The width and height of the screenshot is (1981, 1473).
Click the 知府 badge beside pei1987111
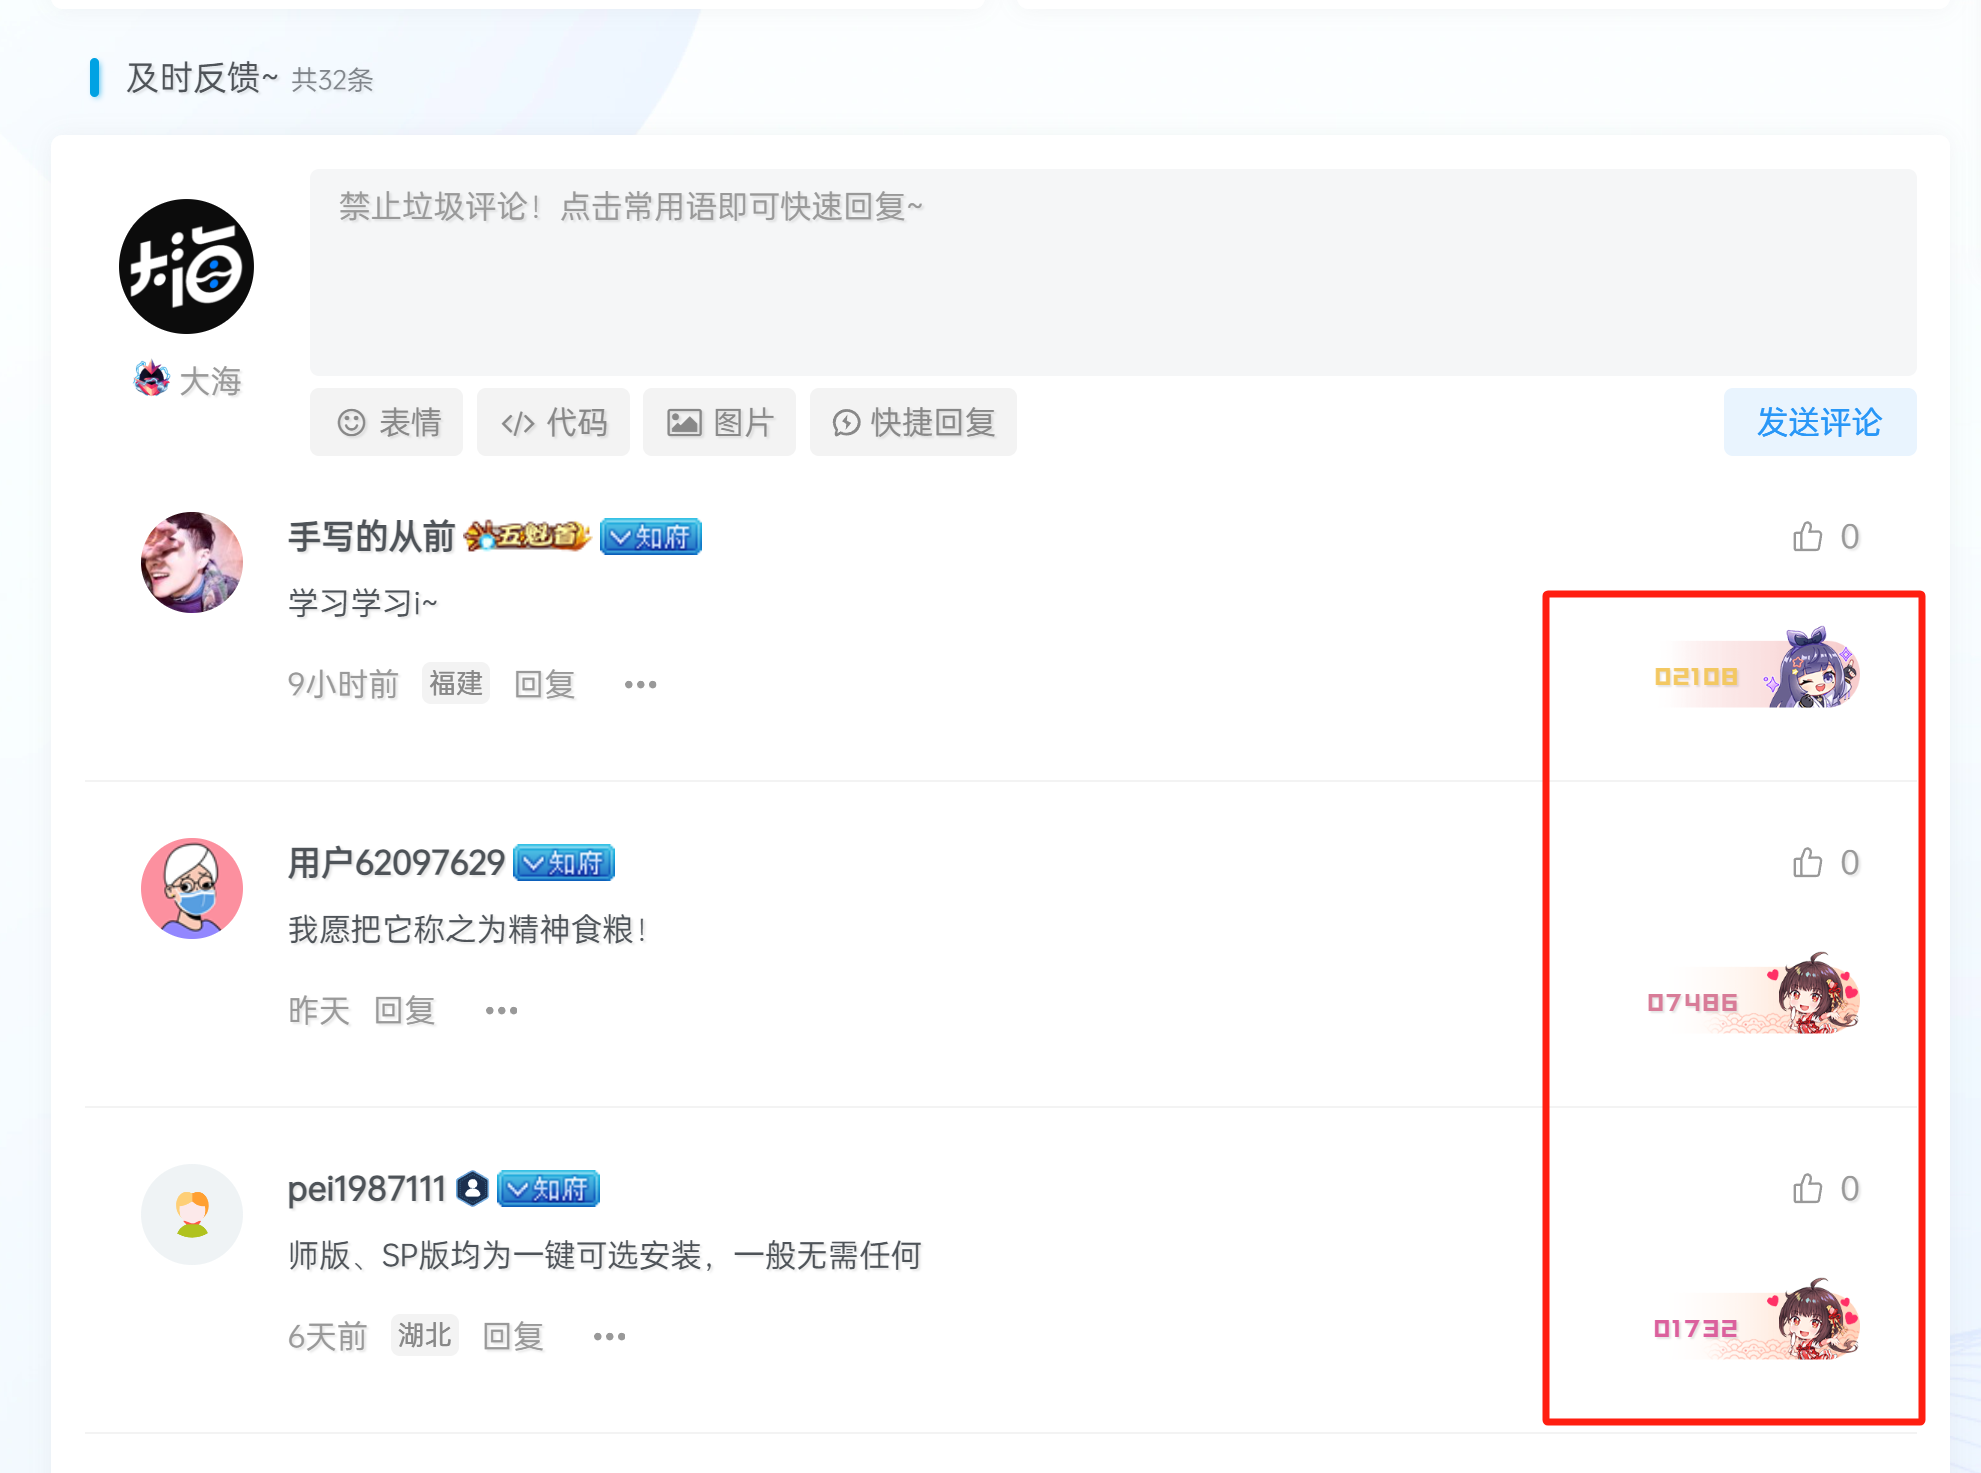click(x=547, y=1188)
